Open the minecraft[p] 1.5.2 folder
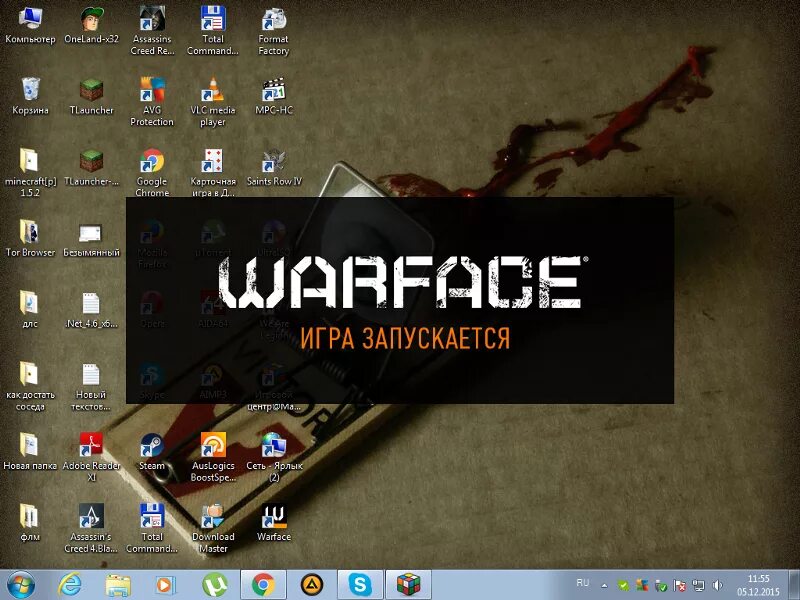The image size is (800, 600). 30,172
